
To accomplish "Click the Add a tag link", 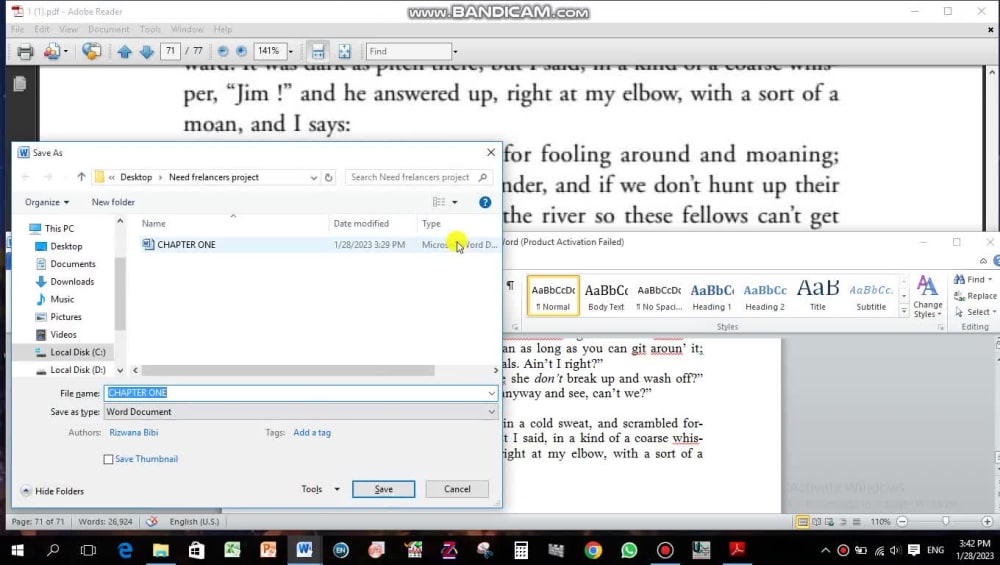I will [312, 432].
